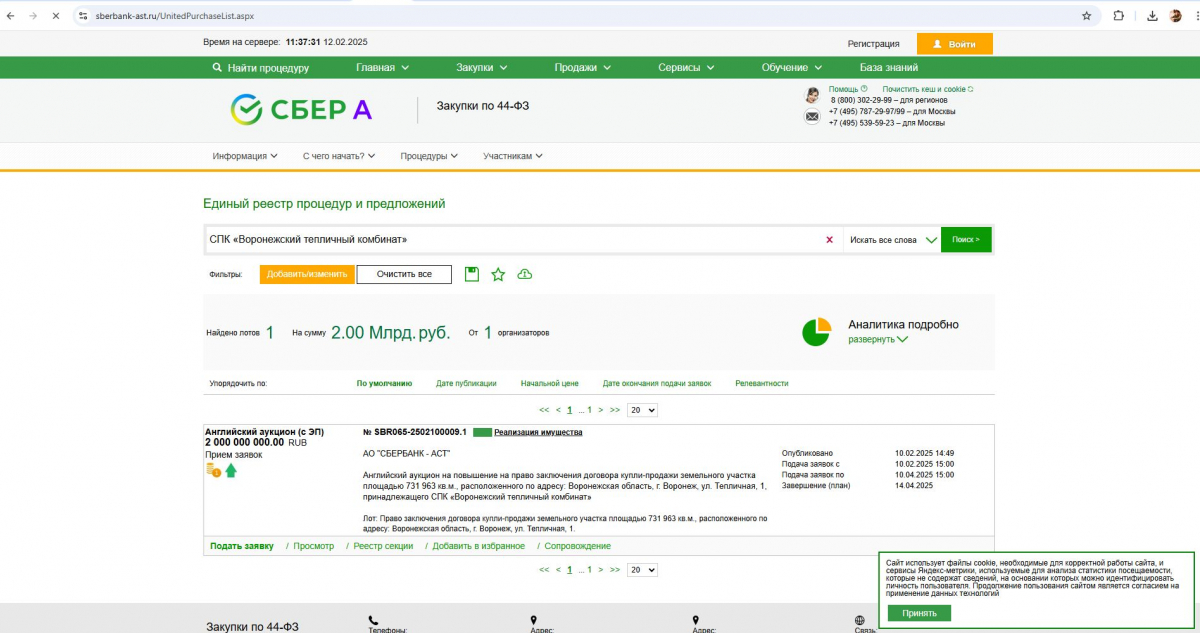Sort results by Дате публикации
This screenshot has height=633, width=1200.
point(467,383)
